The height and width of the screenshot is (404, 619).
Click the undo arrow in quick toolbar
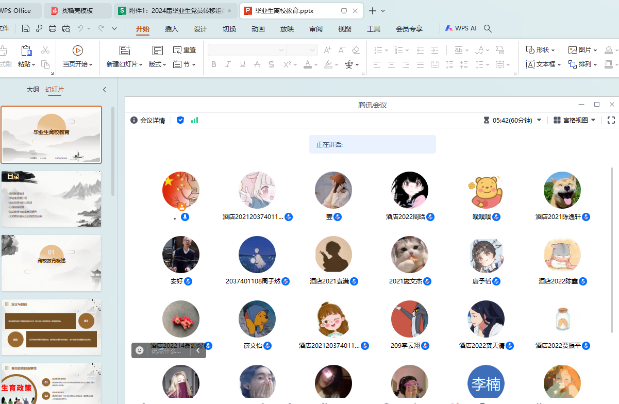(80, 30)
